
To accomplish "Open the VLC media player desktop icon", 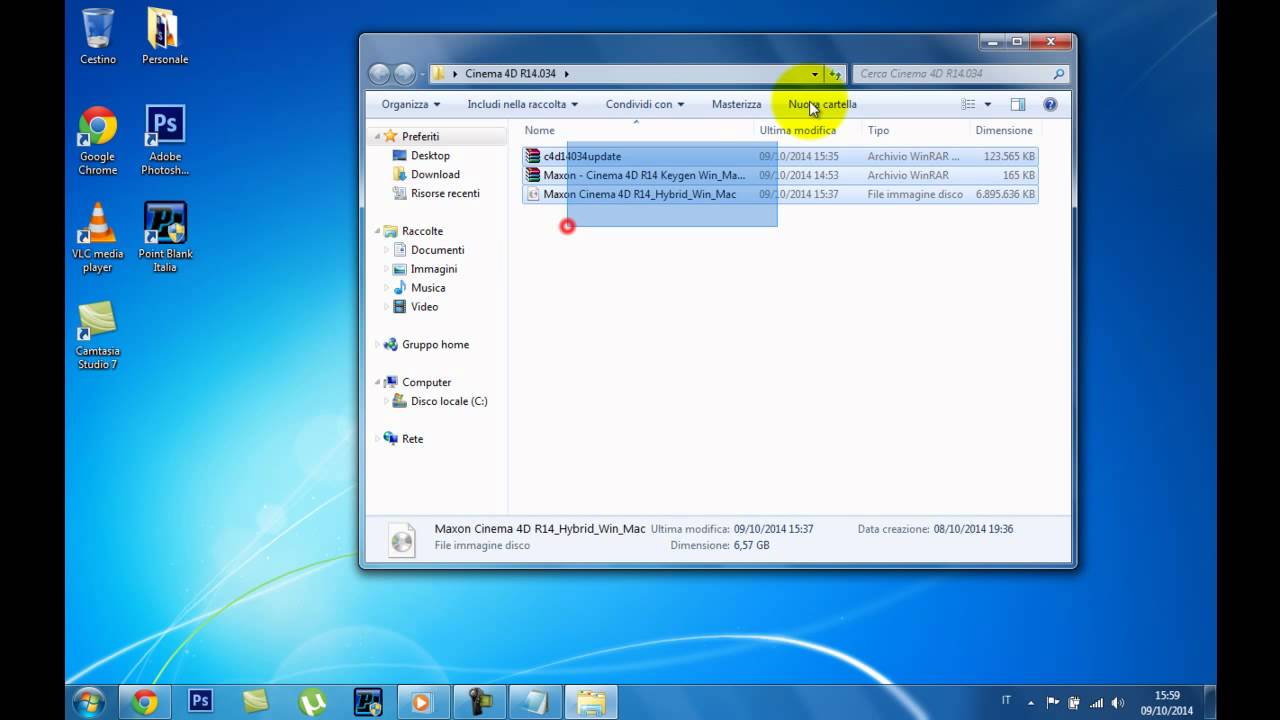I will (98, 238).
